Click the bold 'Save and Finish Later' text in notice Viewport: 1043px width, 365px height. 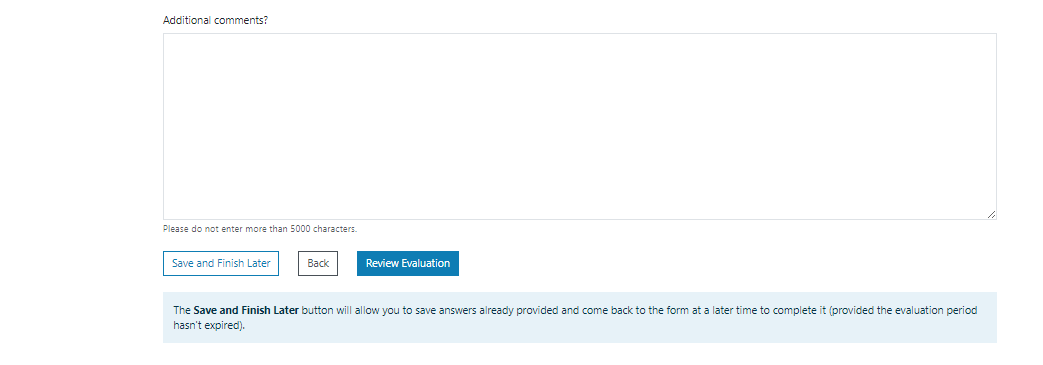246,310
